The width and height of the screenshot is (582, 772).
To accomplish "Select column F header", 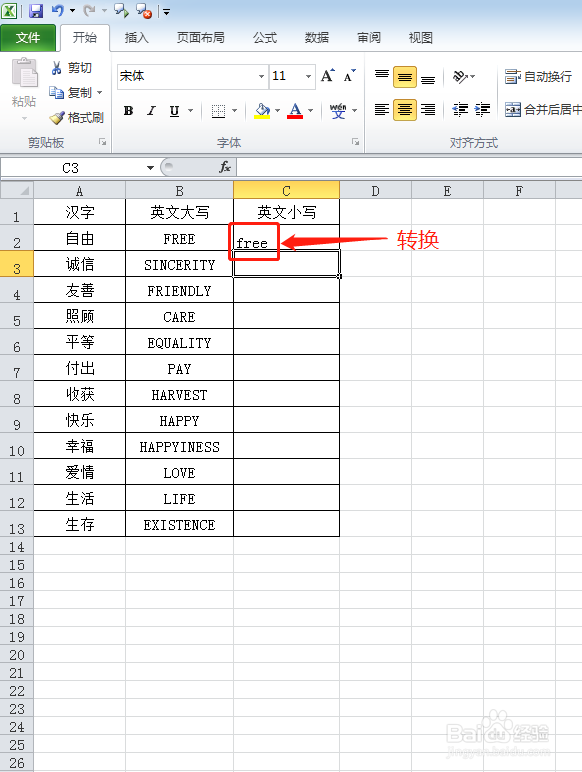I will (519, 190).
